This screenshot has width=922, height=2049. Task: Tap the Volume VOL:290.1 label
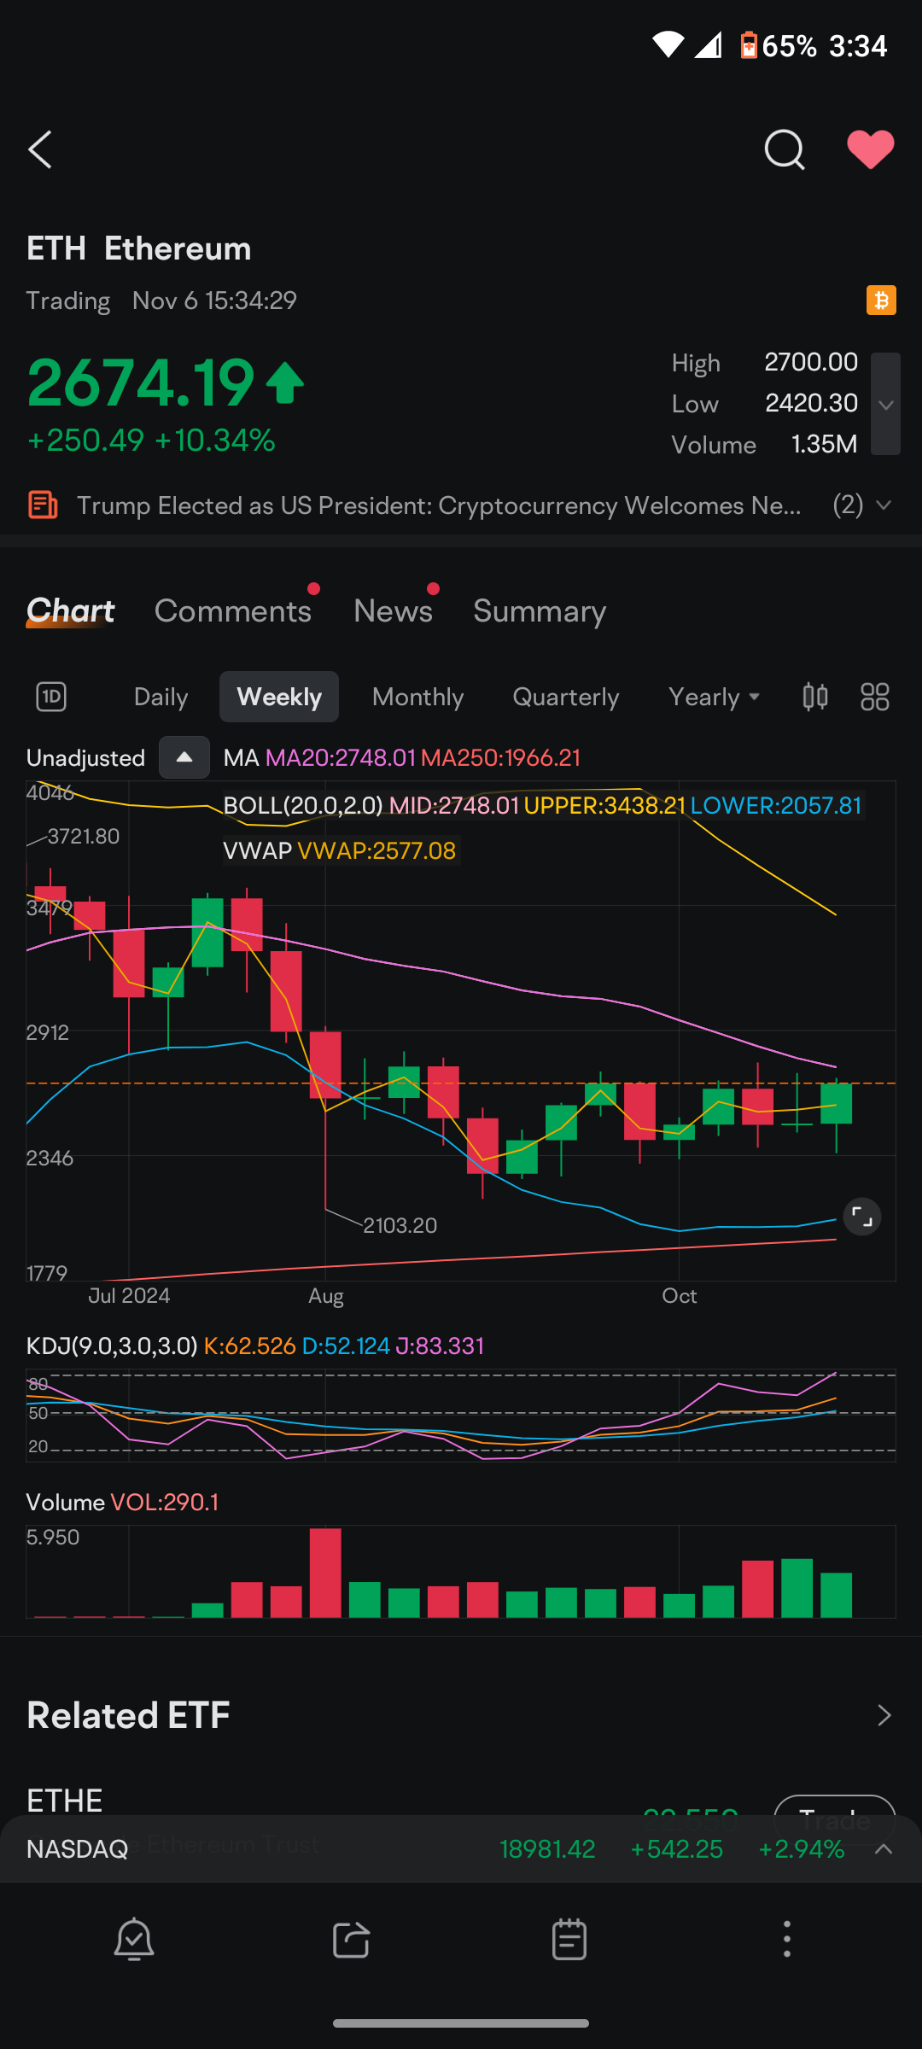pos(122,1502)
